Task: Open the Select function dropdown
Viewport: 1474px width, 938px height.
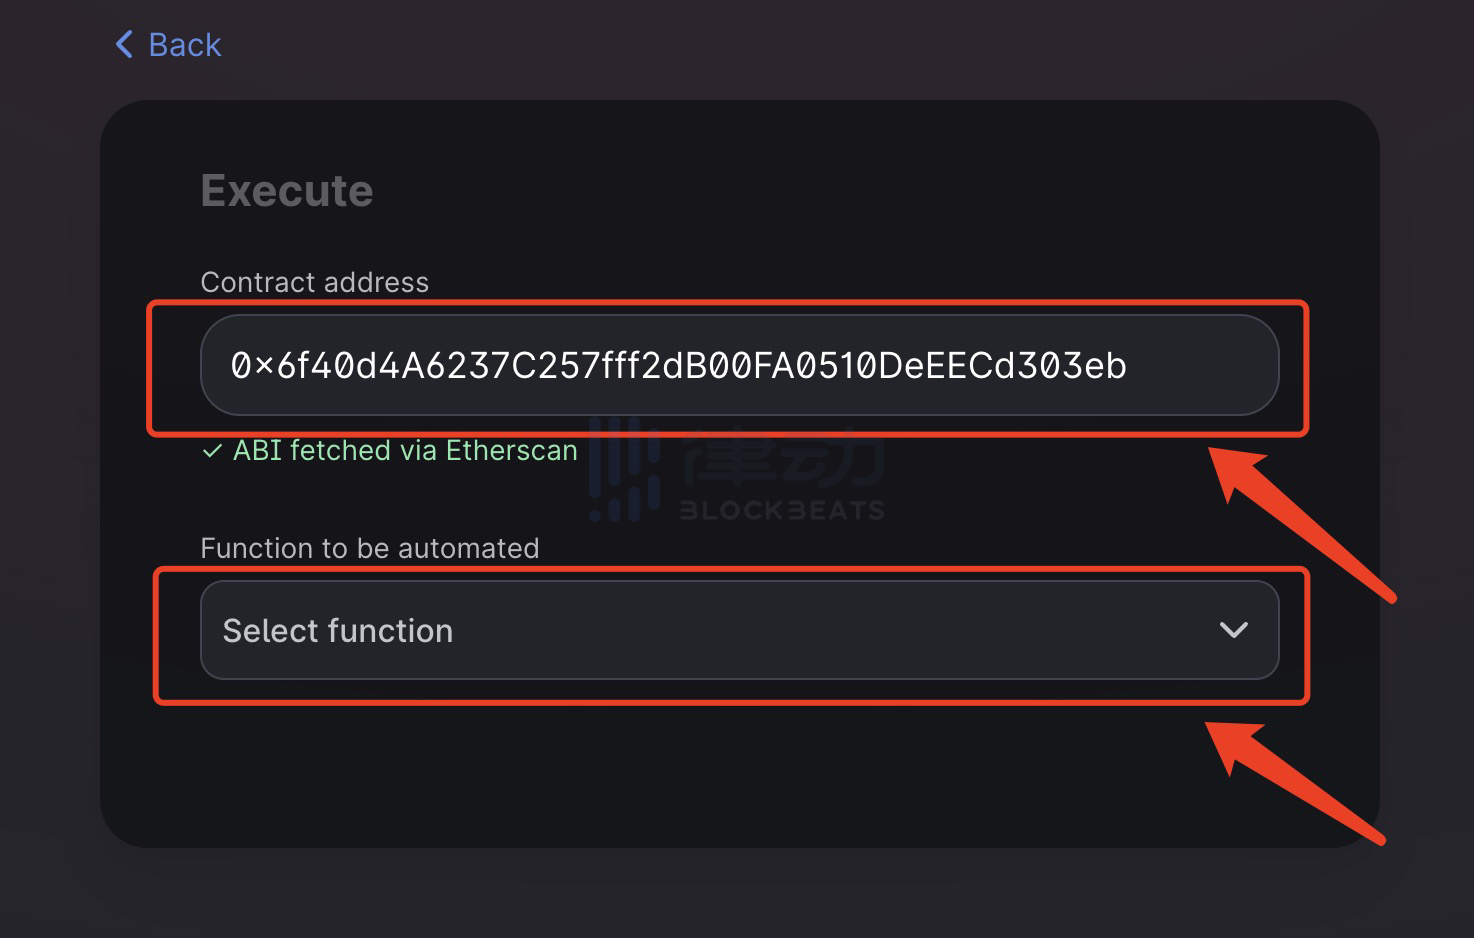Action: [739, 630]
